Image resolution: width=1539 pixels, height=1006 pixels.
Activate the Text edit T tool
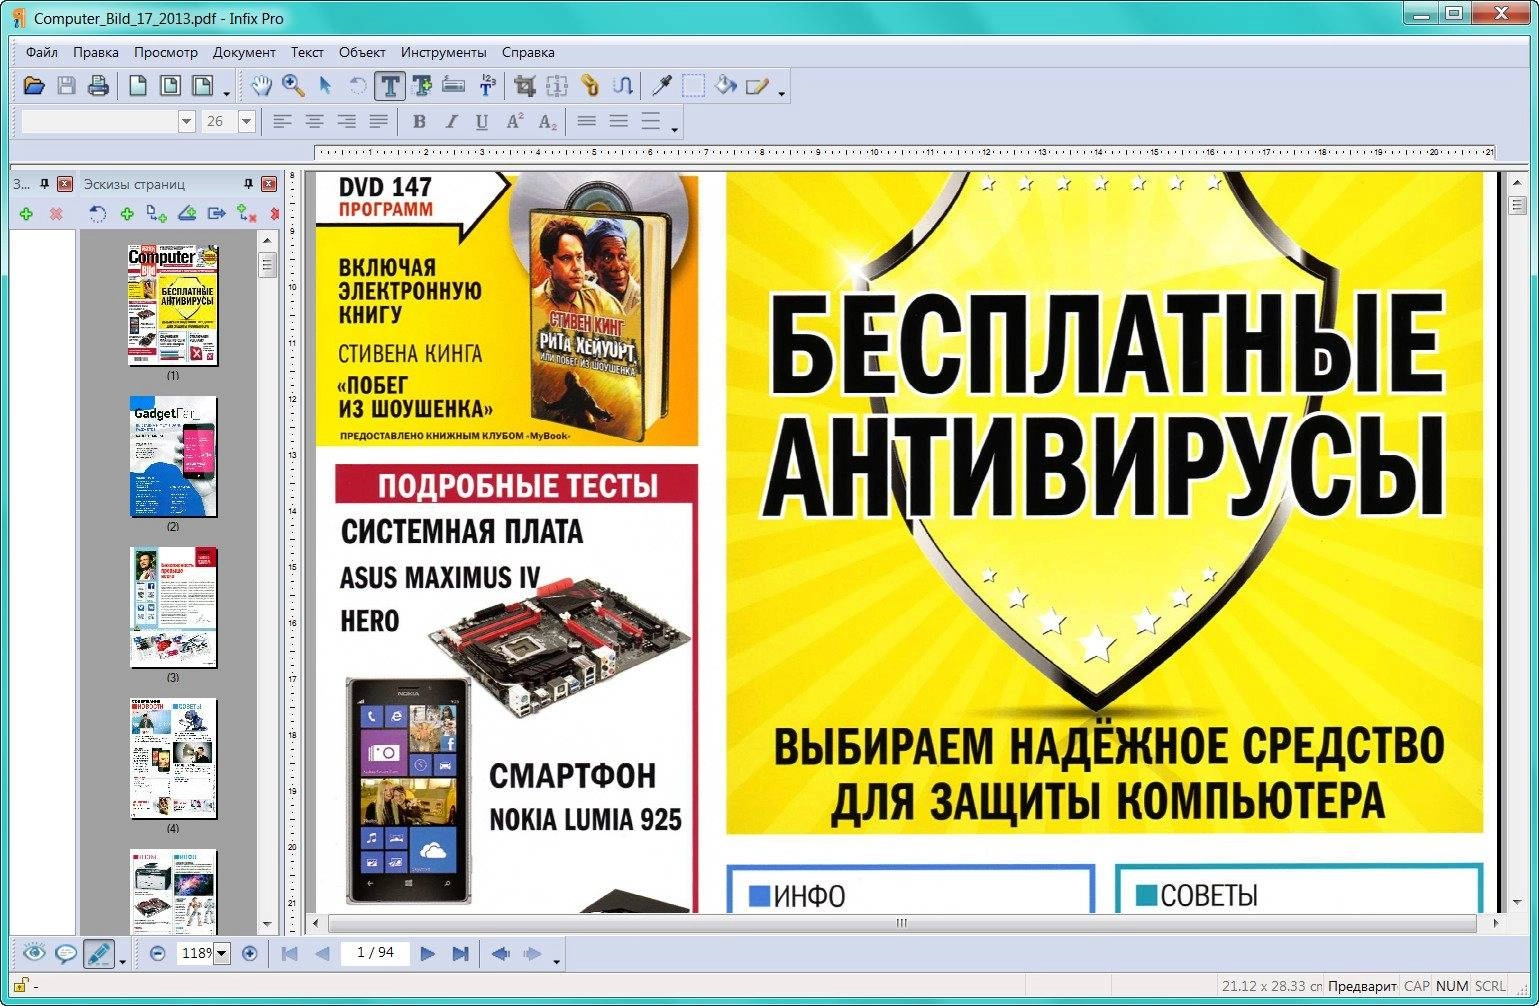click(x=390, y=86)
